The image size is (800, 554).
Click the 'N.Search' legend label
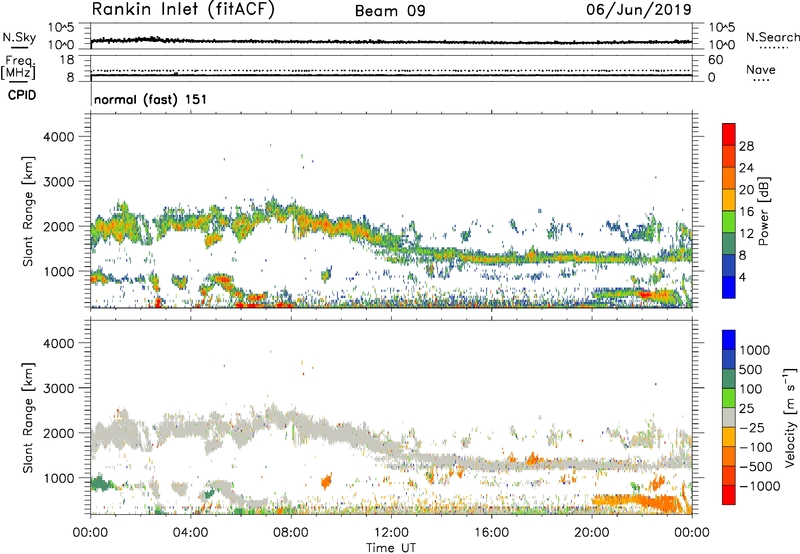tap(772, 37)
